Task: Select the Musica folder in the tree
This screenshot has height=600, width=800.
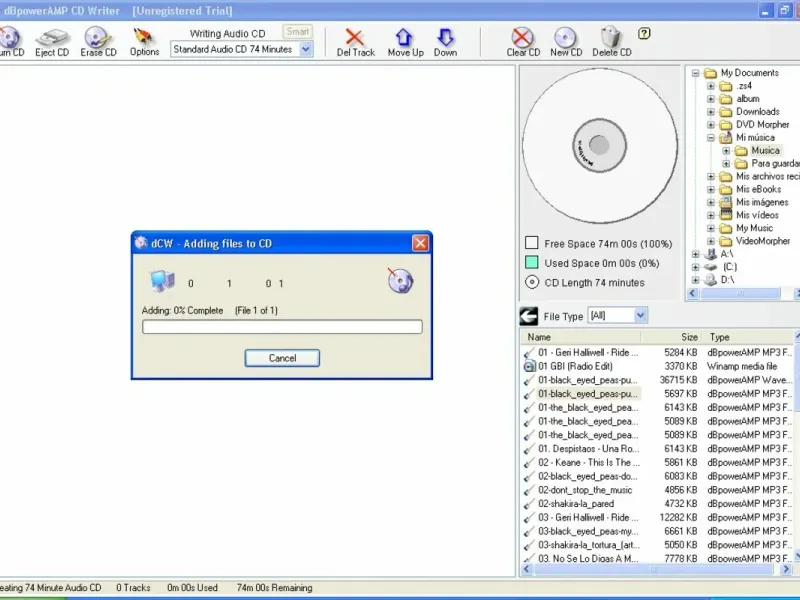Action: 765,151
